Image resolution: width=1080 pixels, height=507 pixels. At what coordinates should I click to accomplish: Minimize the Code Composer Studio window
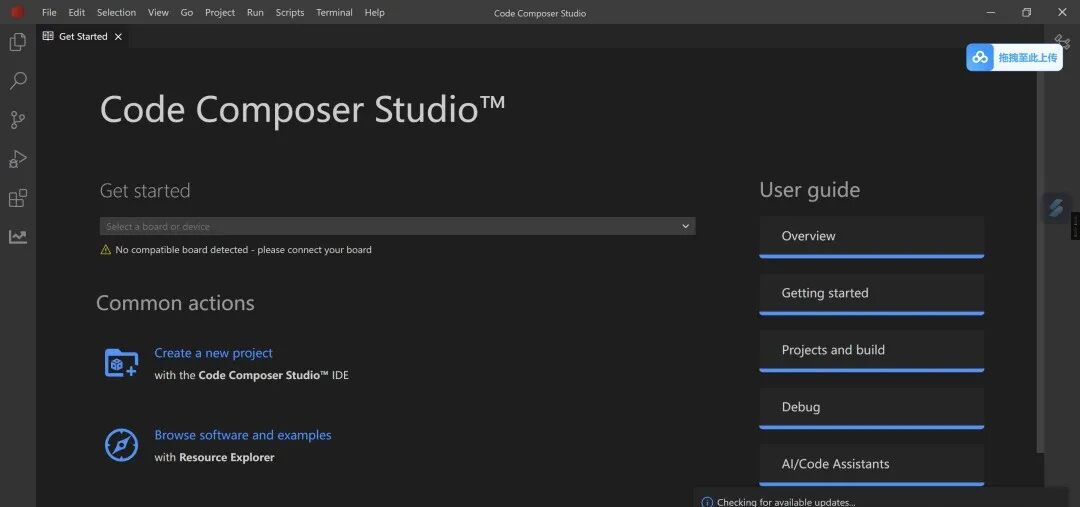pos(990,12)
